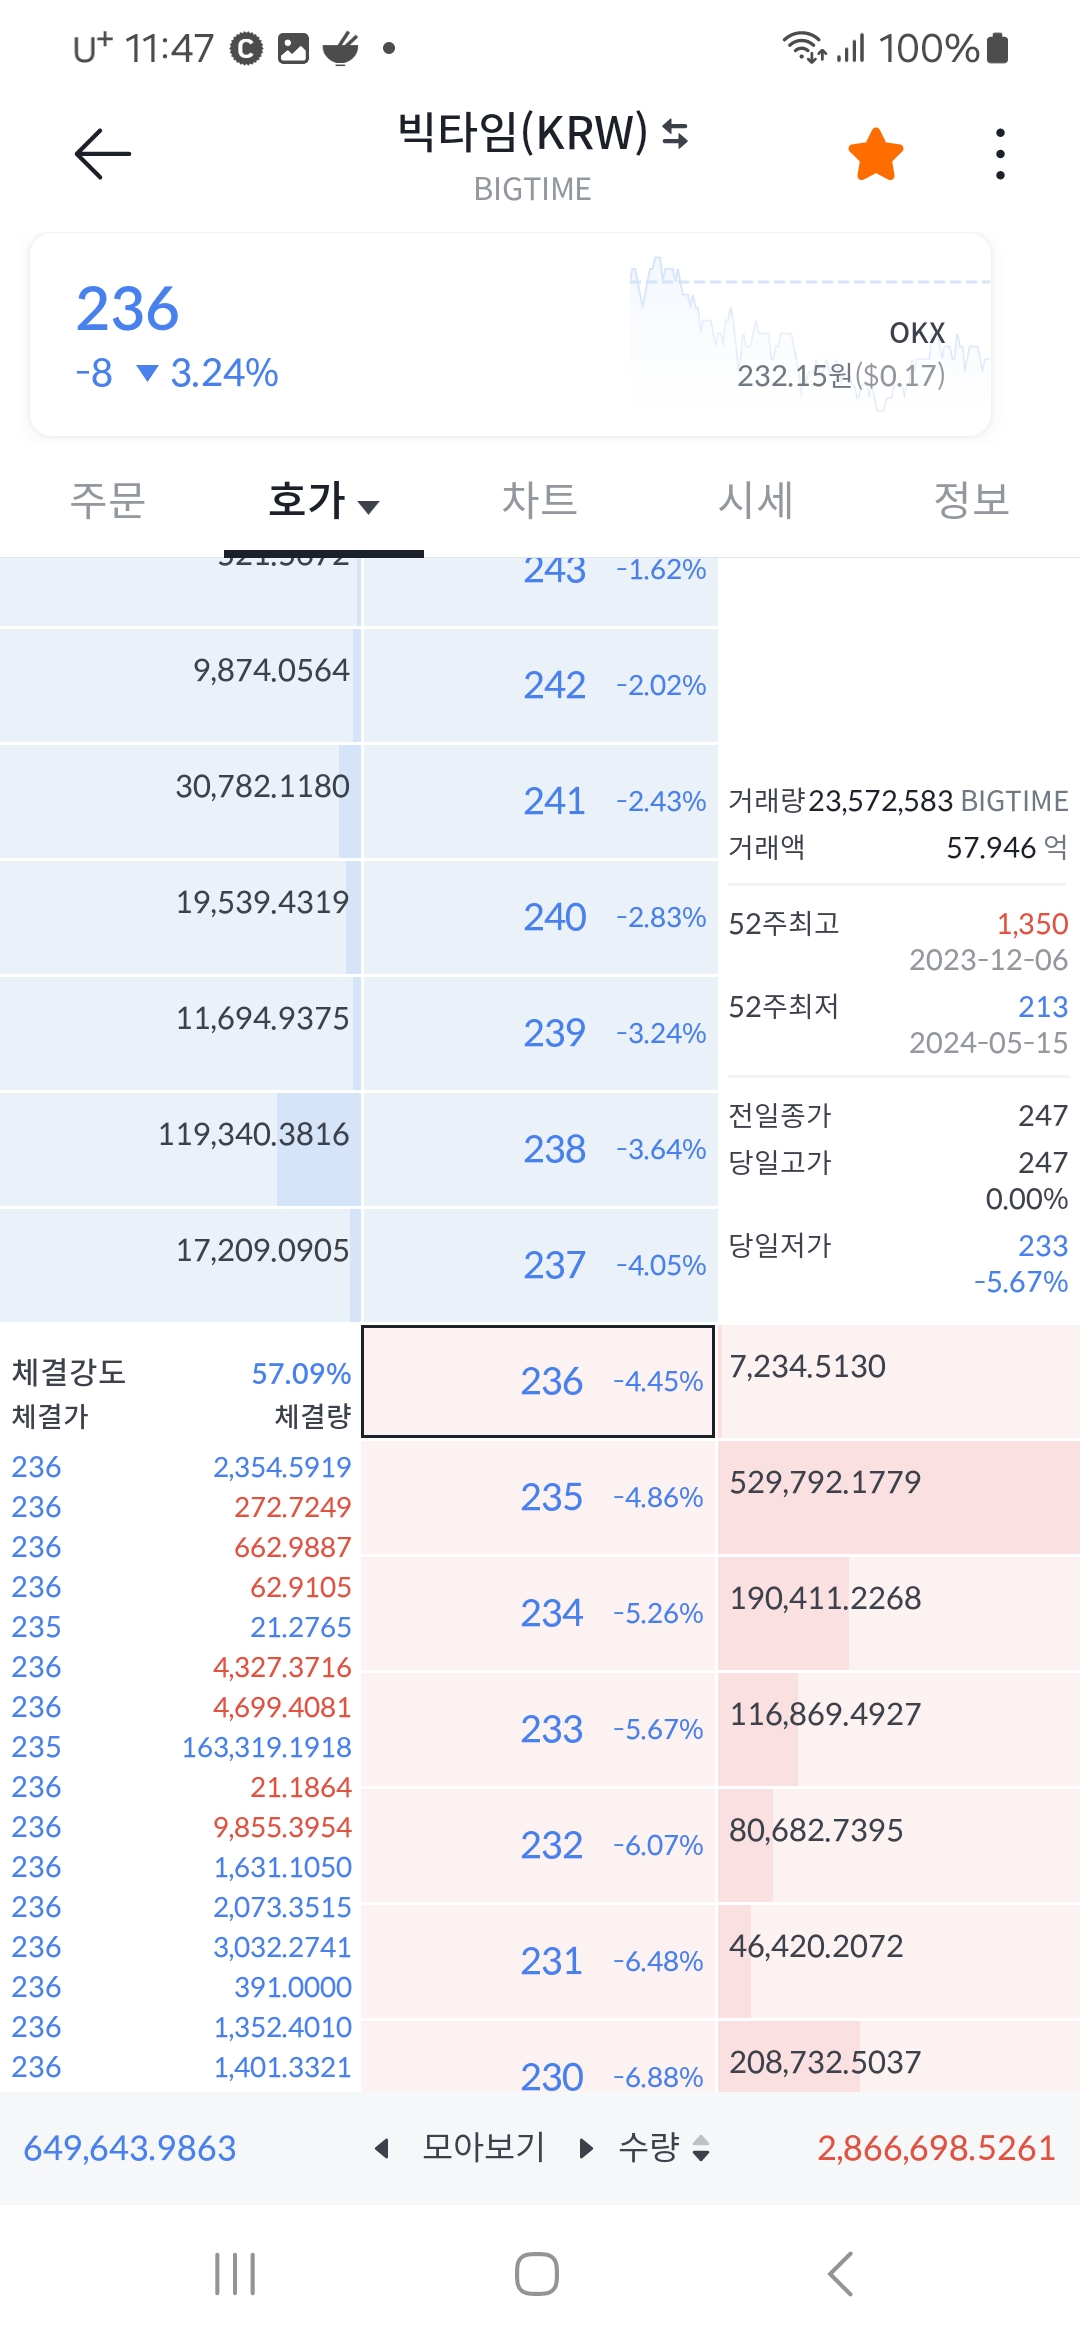Select bid price 235
The height and width of the screenshot is (2340, 1080).
[x=538, y=1498]
